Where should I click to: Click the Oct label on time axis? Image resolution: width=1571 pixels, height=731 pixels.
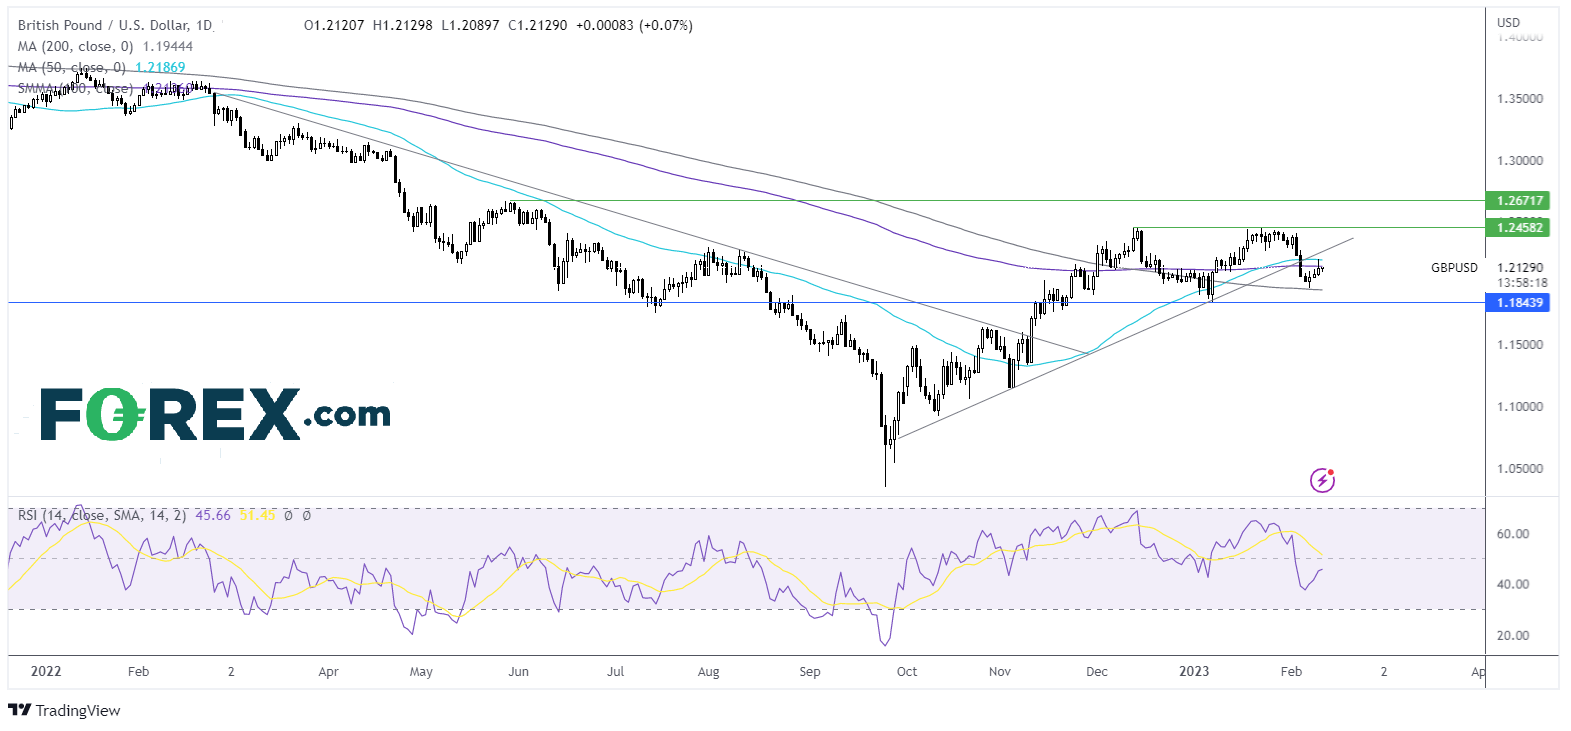[907, 672]
